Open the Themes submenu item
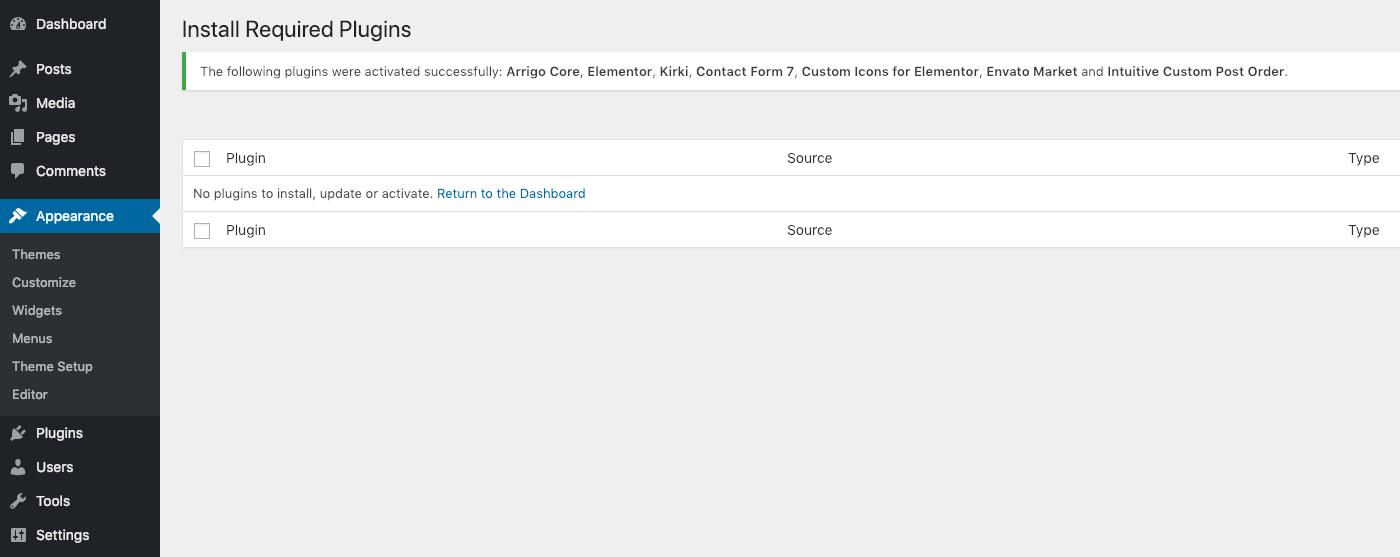The height and width of the screenshot is (557, 1400). click(36, 254)
